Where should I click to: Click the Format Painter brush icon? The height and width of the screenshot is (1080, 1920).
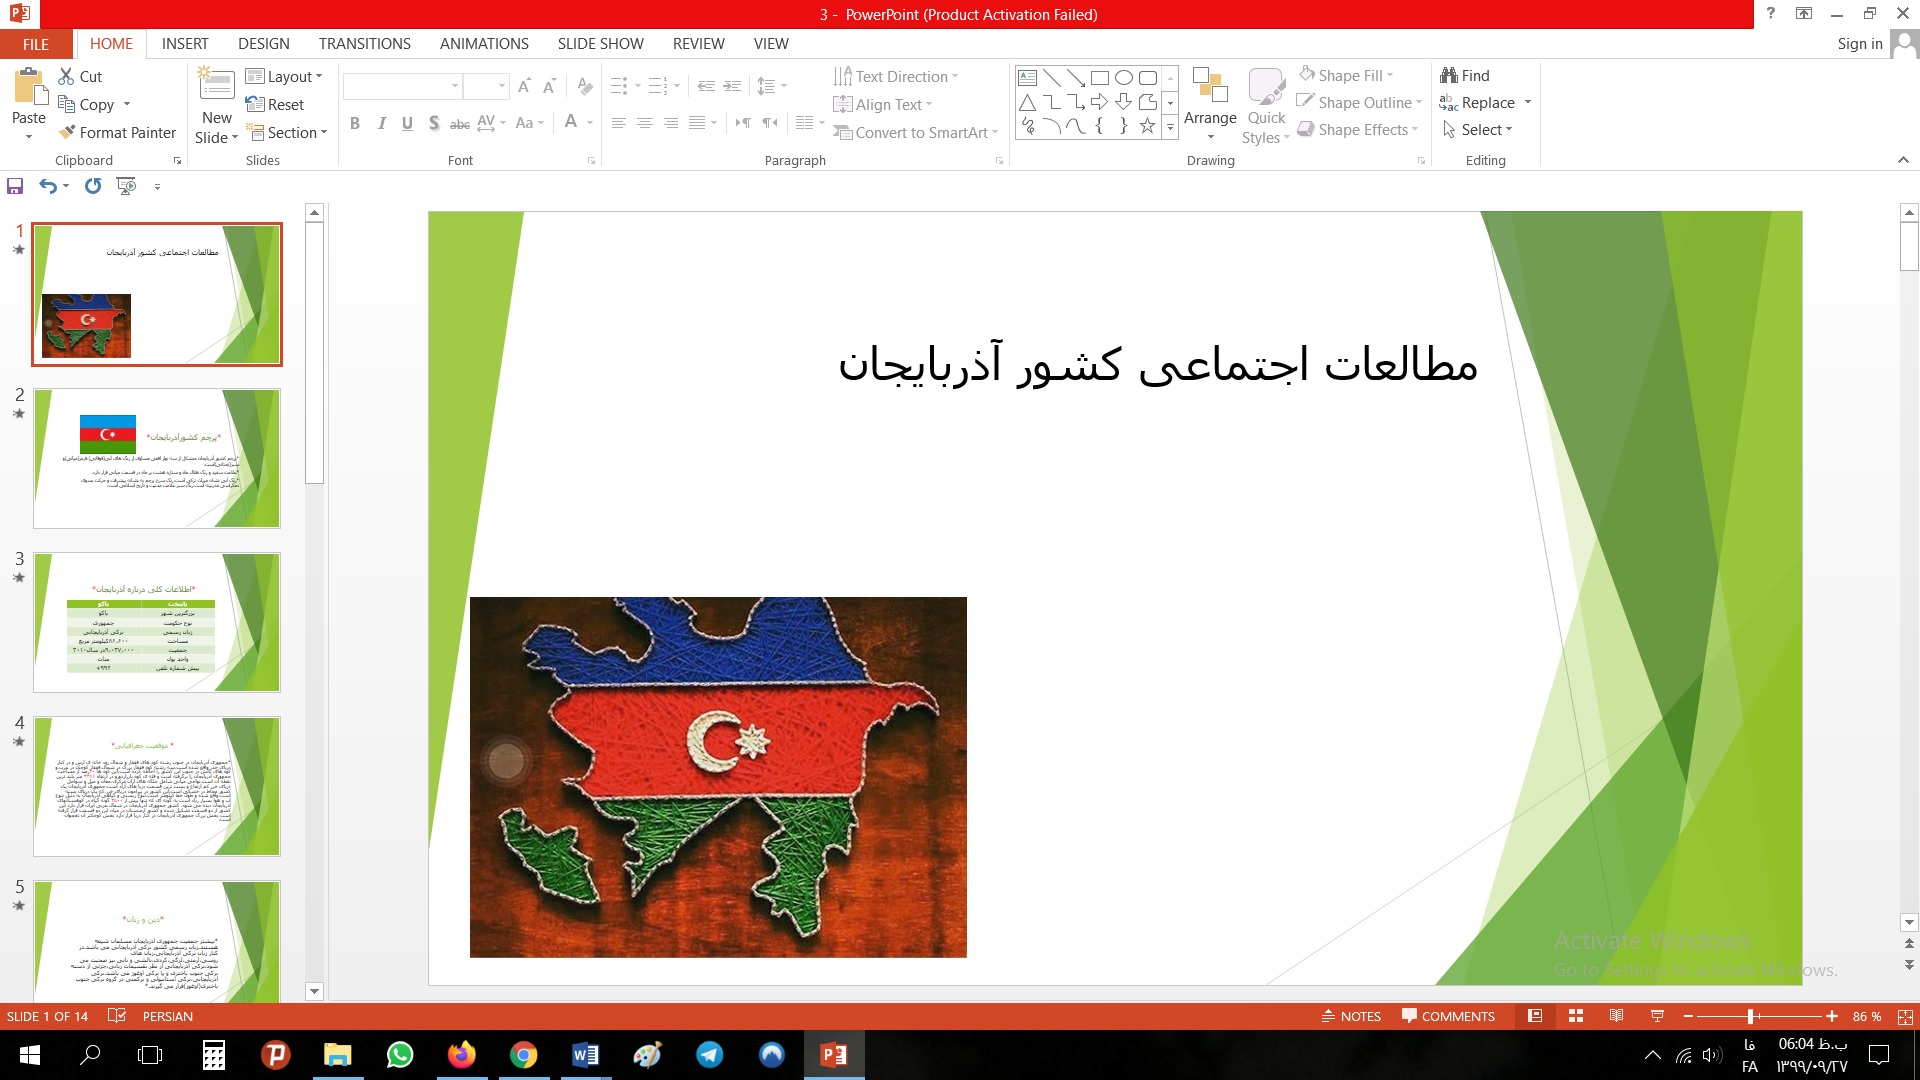67,132
